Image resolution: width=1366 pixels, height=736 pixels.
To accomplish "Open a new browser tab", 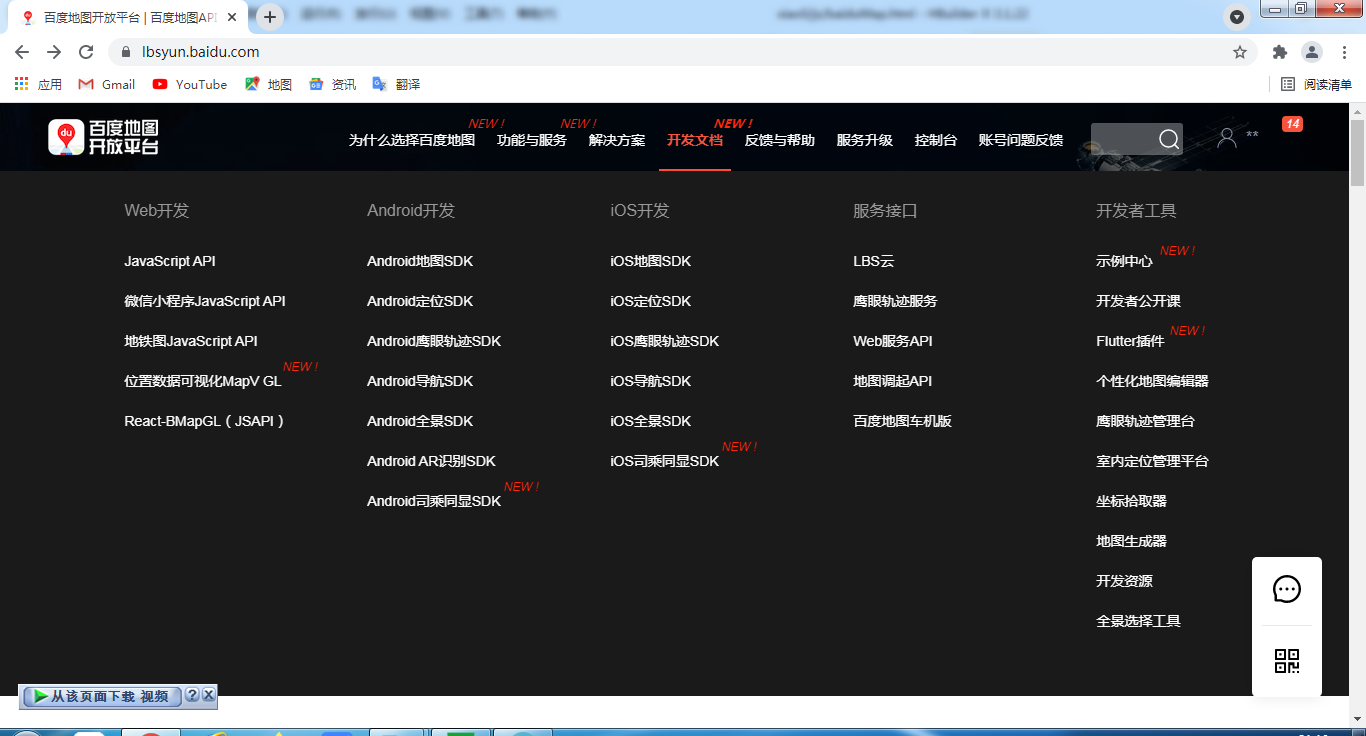I will 270,17.
